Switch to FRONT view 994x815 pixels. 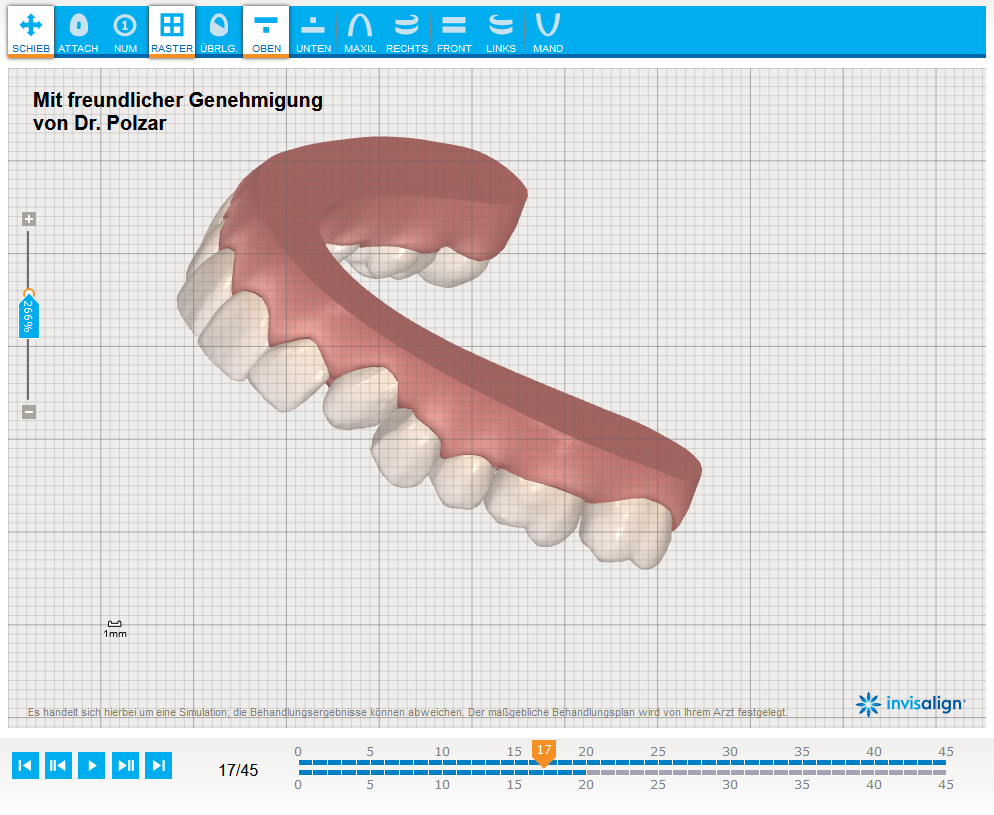(454, 31)
